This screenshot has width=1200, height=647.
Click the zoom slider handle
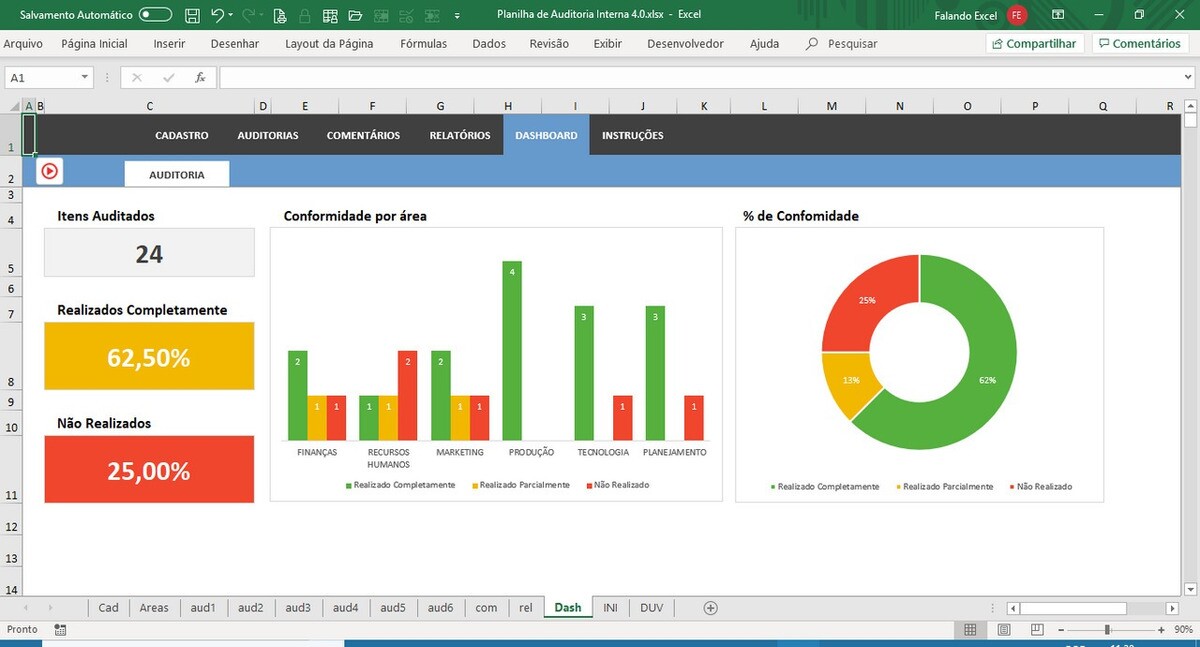click(x=1107, y=630)
